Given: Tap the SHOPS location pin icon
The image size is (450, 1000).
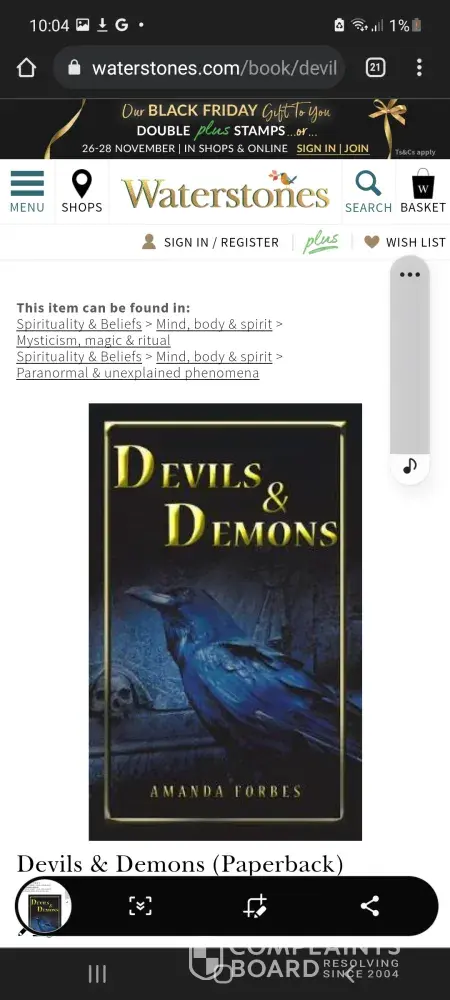Looking at the screenshot, I should pyautogui.click(x=82, y=191).
